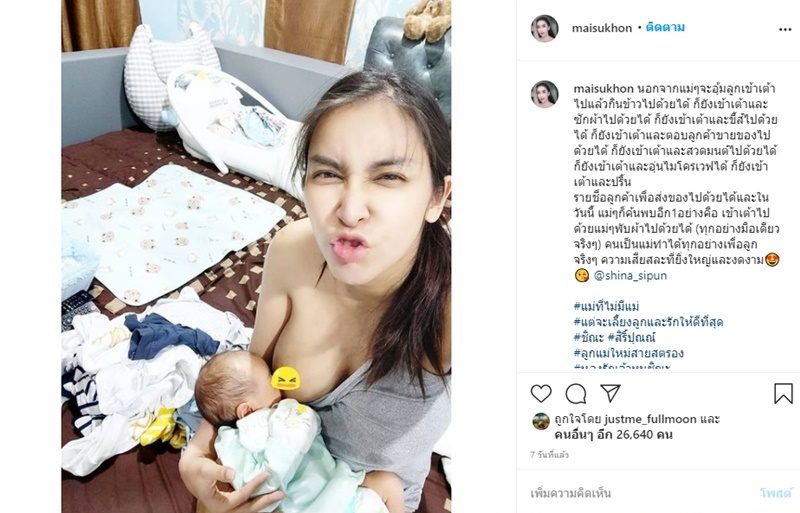Follow maisukhon using the ติดตาม link
Screen dimensions: 800x513
point(665,27)
